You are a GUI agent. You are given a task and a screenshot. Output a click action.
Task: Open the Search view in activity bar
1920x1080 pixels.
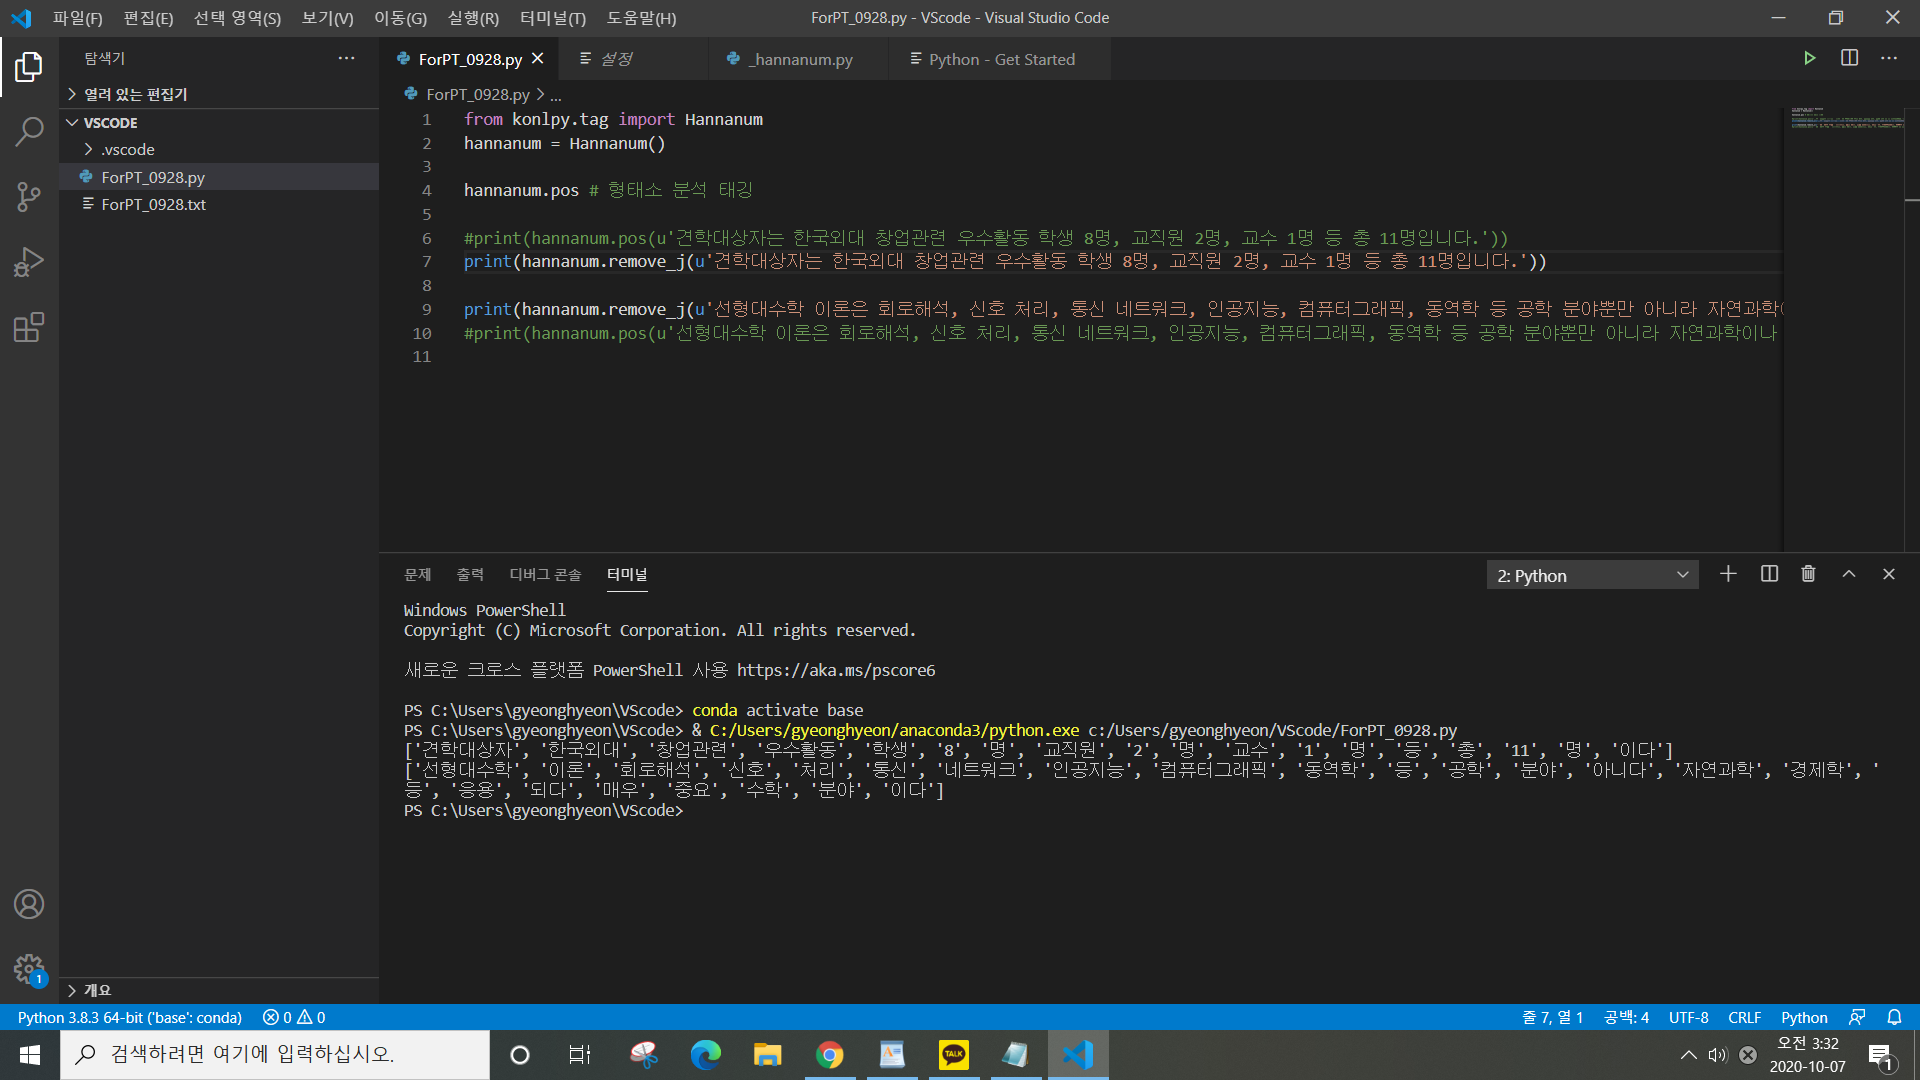29,131
